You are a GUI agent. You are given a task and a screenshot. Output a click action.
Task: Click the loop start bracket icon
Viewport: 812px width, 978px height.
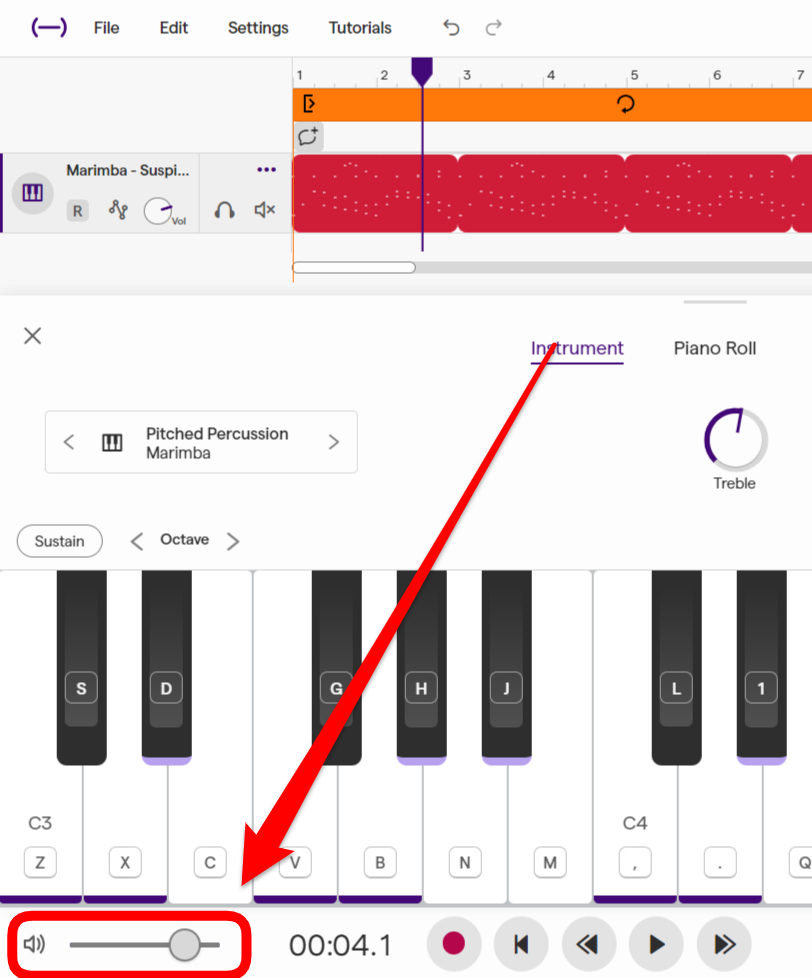pyautogui.click(x=309, y=104)
